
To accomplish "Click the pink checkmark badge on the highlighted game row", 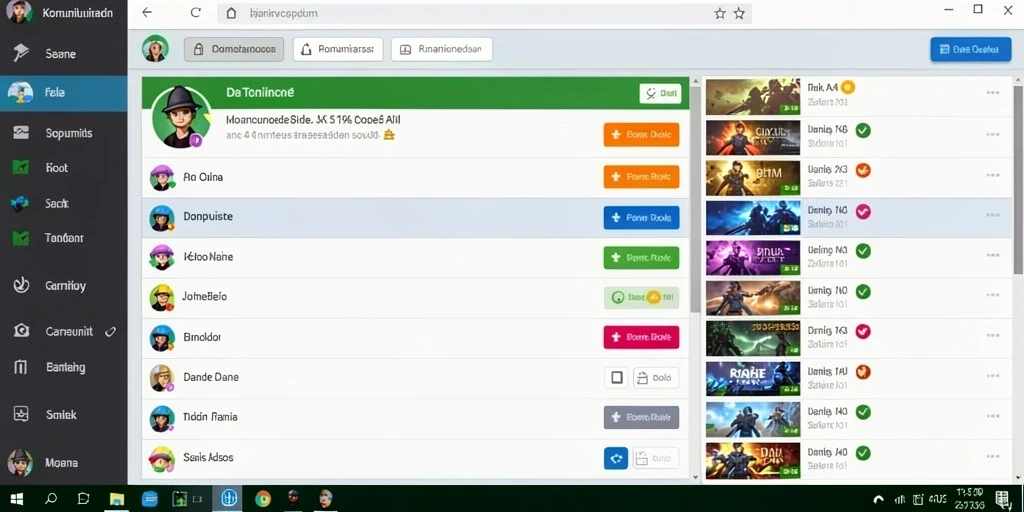I will (x=863, y=211).
